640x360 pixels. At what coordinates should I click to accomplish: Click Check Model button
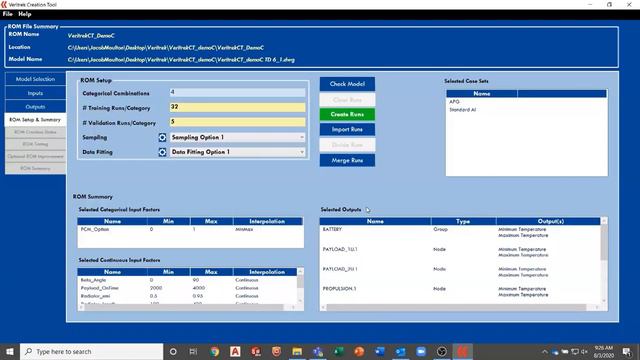(347, 84)
